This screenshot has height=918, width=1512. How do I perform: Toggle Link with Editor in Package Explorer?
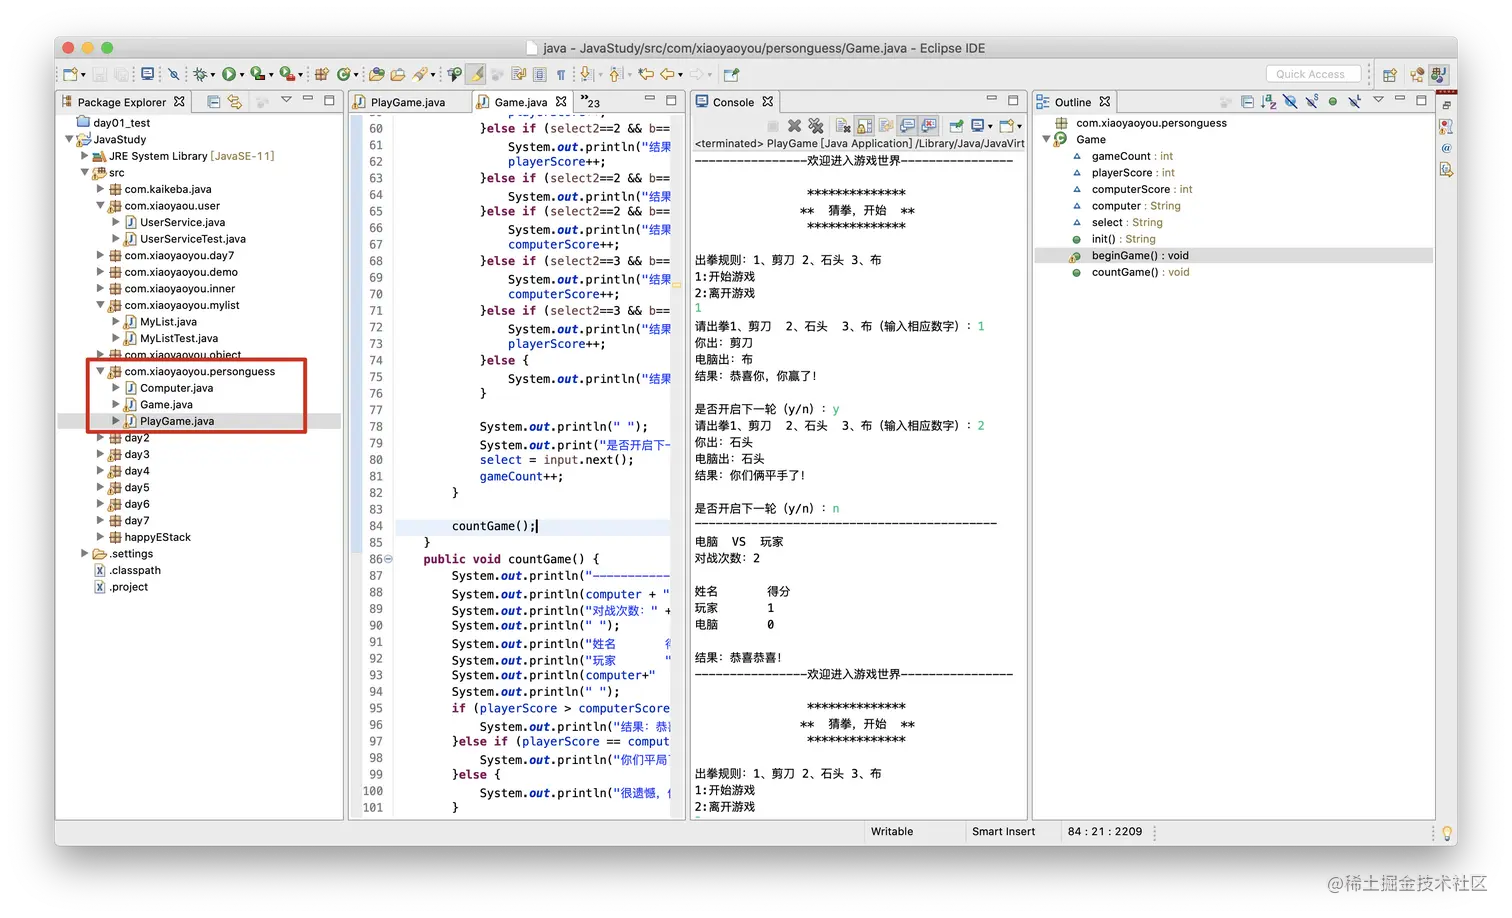pyautogui.click(x=234, y=101)
